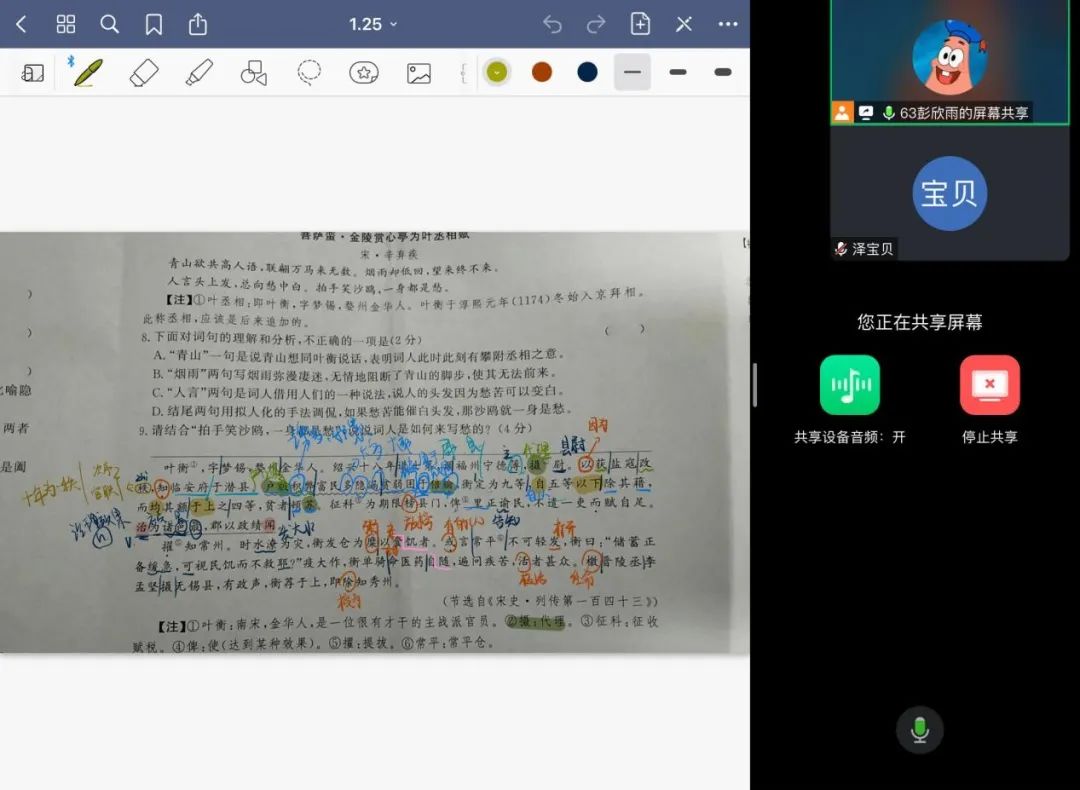Select the Highlighter tool
1080x790 pixels.
pyautogui.click(x=199, y=72)
